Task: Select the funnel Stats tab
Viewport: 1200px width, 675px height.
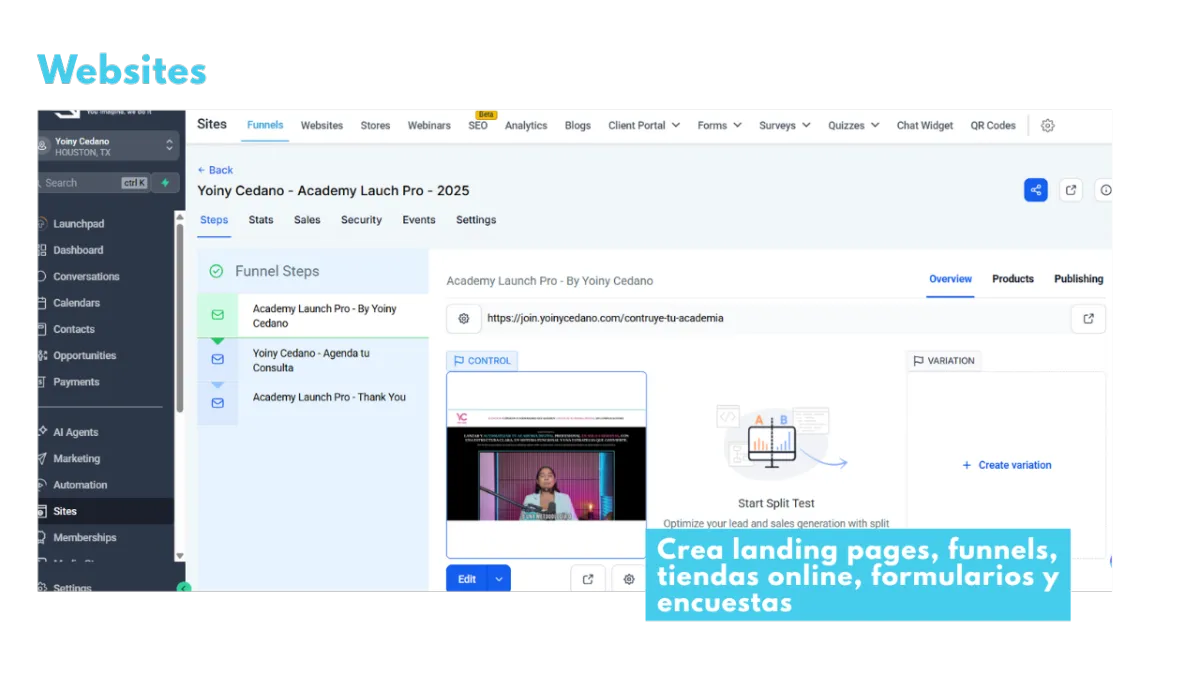Action: click(261, 220)
